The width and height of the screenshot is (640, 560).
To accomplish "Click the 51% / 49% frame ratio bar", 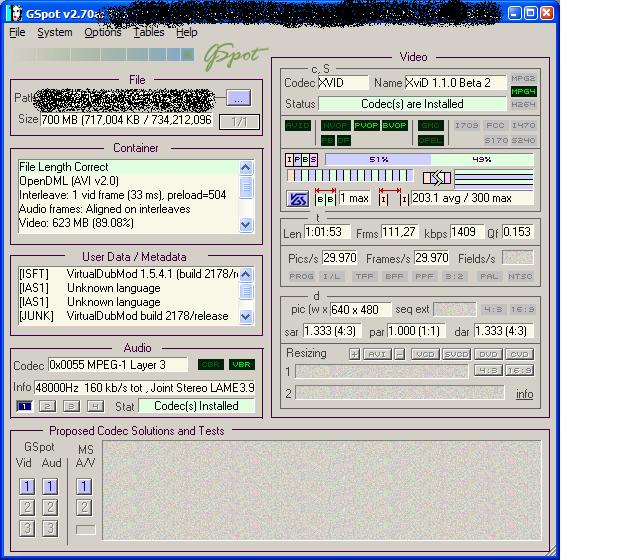I will [x=429, y=160].
